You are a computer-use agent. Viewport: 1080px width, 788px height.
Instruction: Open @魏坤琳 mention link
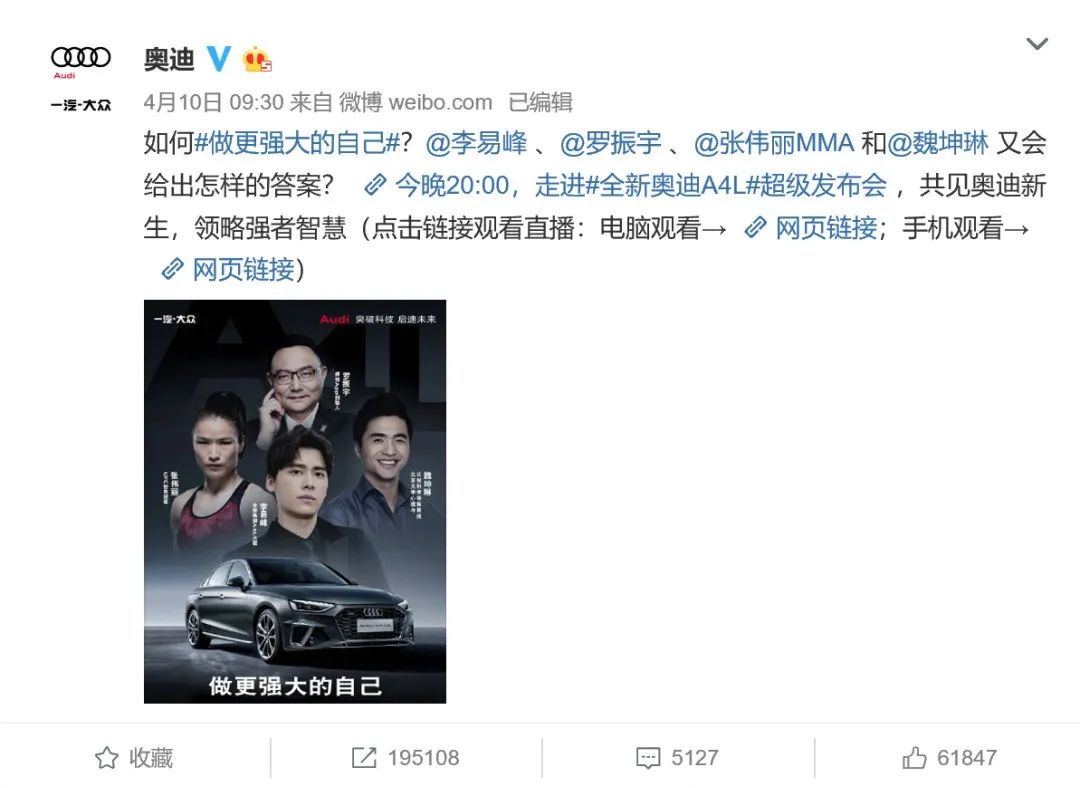click(x=937, y=143)
